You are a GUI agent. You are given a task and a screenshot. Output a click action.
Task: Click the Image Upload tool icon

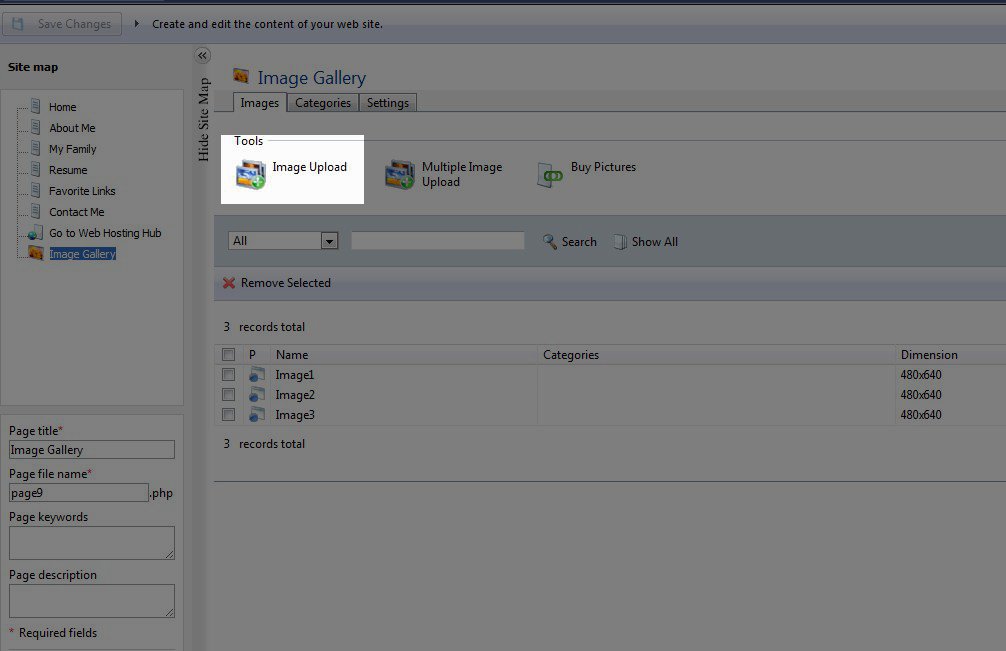251,174
